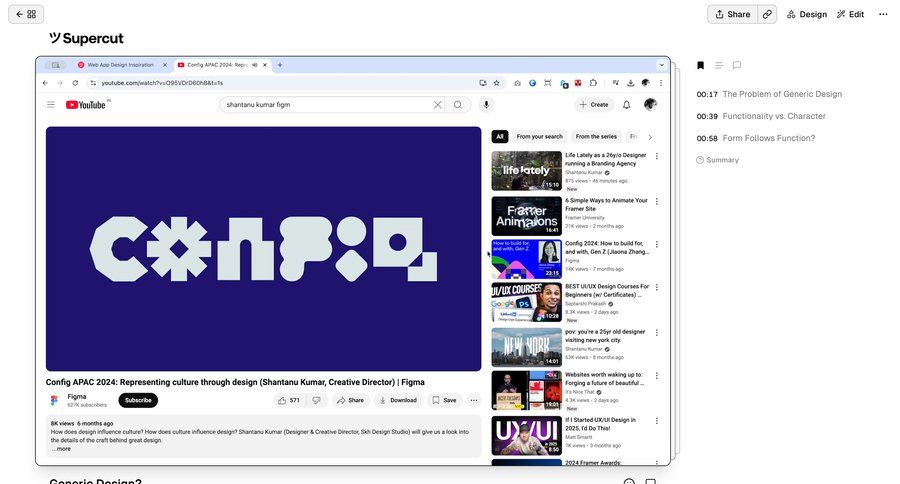This screenshot has width=900, height=484.
Task: Open the Edit option
Action: [851, 14]
